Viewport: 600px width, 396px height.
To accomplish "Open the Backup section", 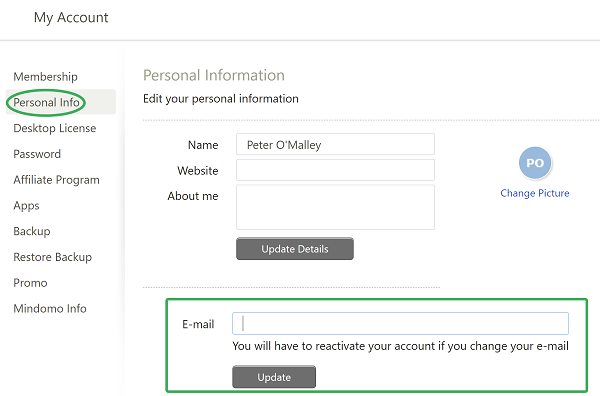I will click(x=32, y=231).
